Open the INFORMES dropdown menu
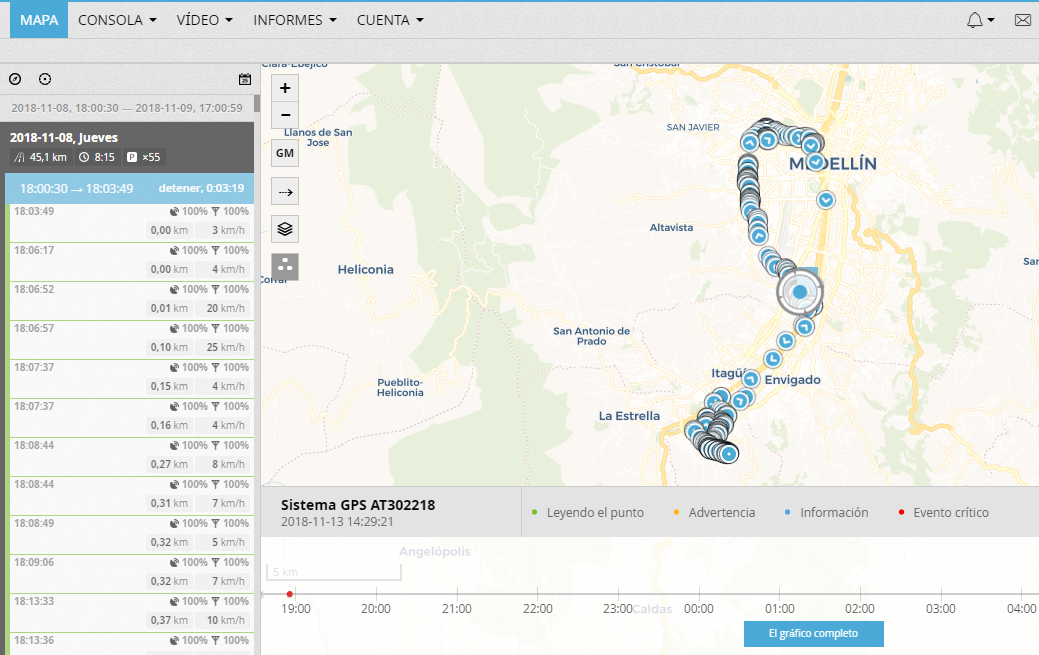 [x=295, y=20]
